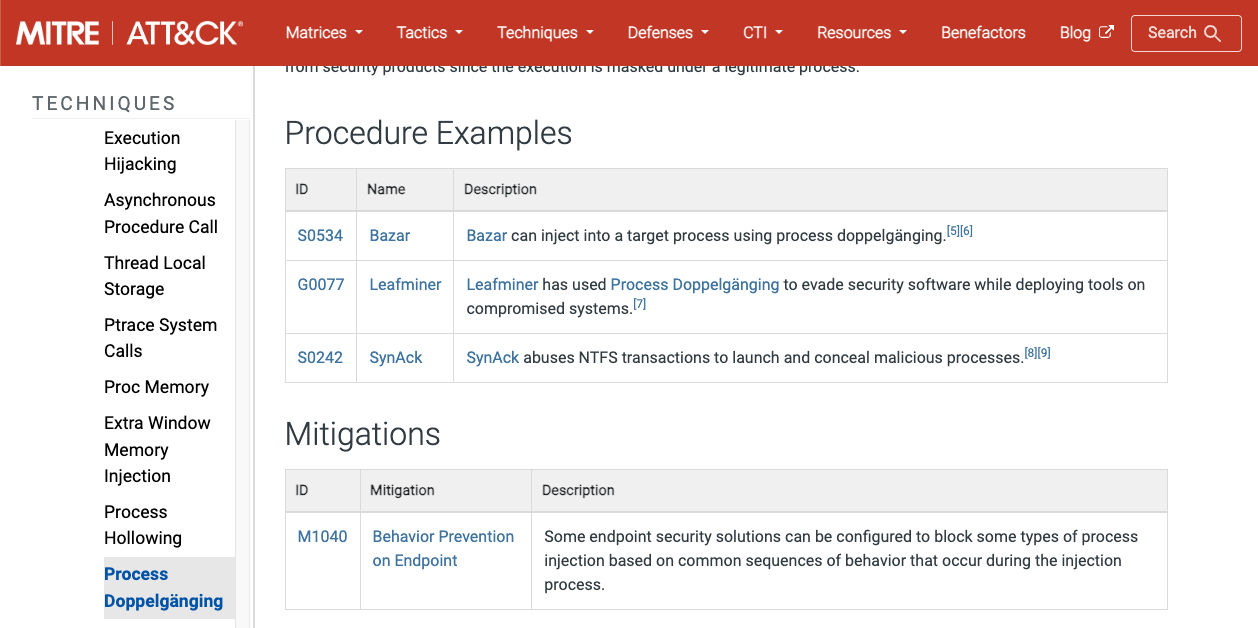Image resolution: width=1258 pixels, height=628 pixels.
Task: Open citation reference [9]
Action: pos(1044,353)
